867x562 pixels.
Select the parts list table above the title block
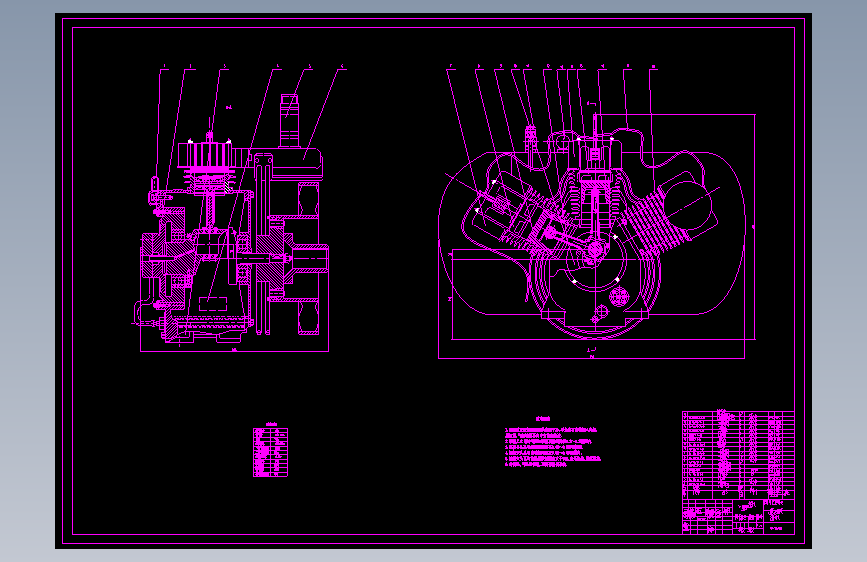739,454
